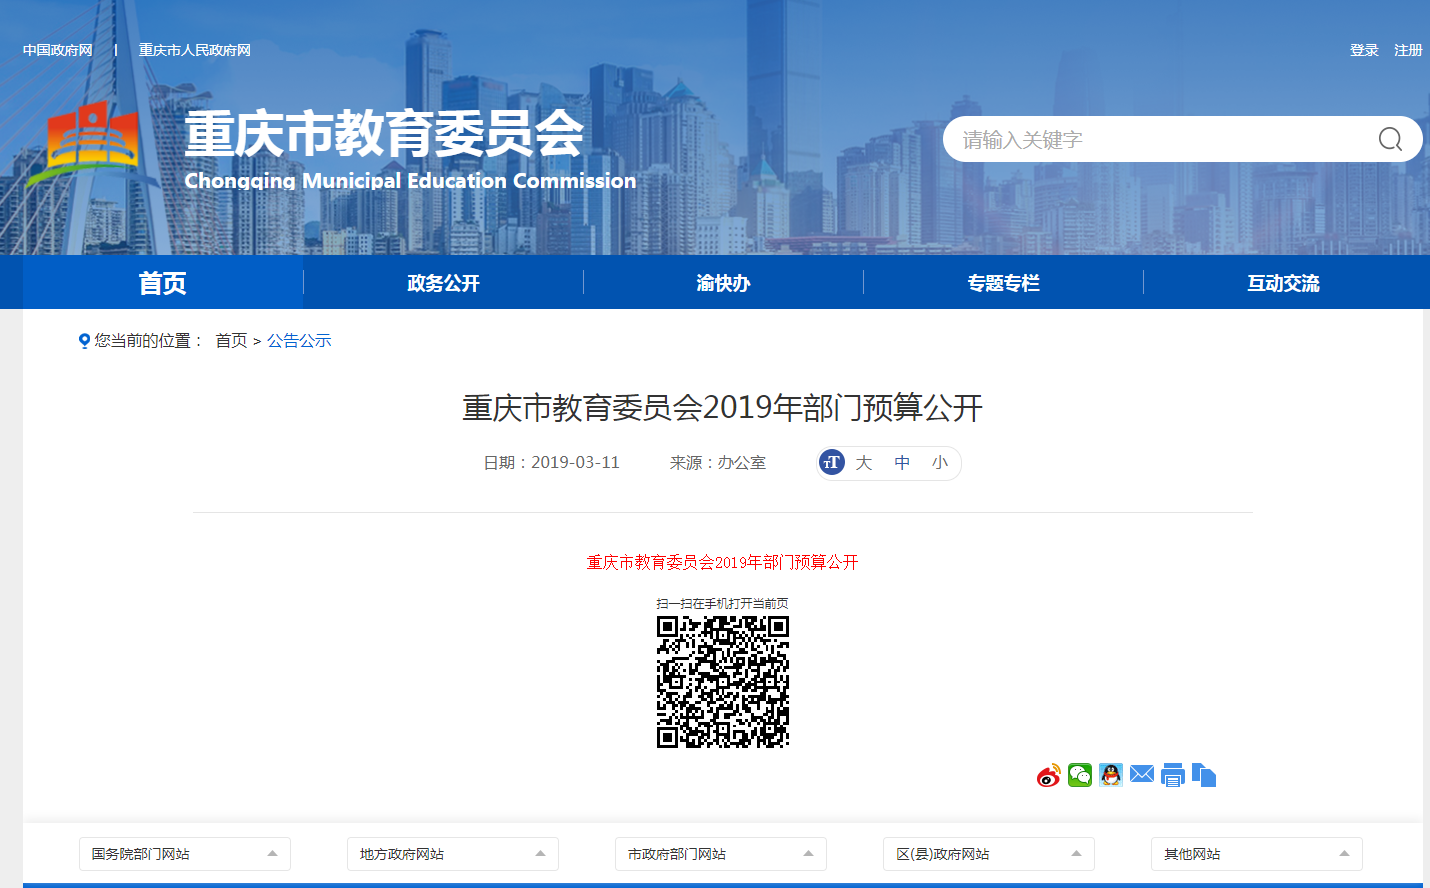Click the location pin icon in breadcrumb

click(84, 341)
